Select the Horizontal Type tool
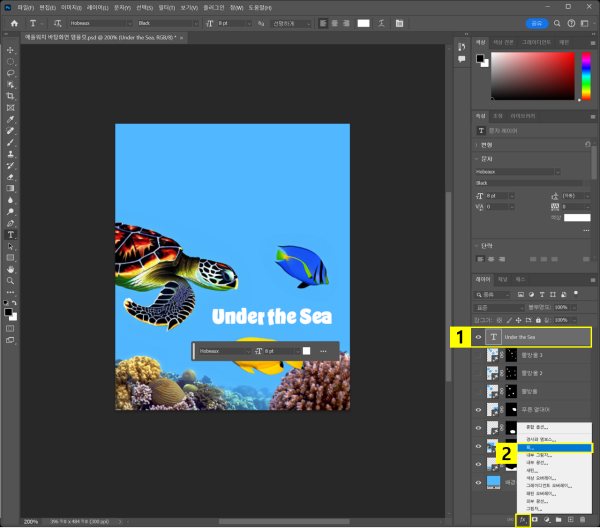This screenshot has height=528, width=600. 10,234
